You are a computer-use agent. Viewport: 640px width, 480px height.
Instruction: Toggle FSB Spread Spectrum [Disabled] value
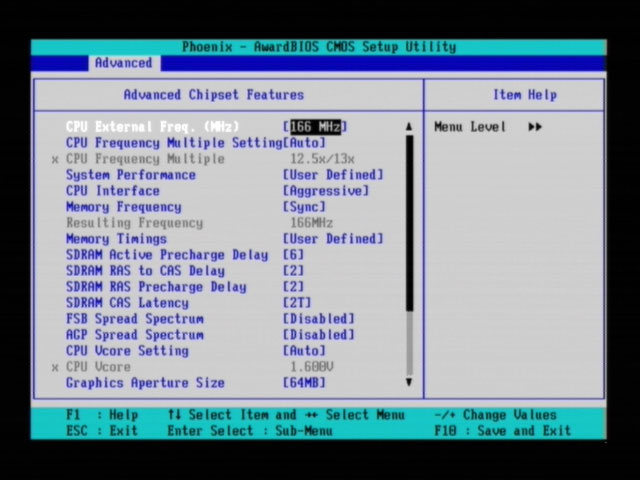(x=319, y=319)
